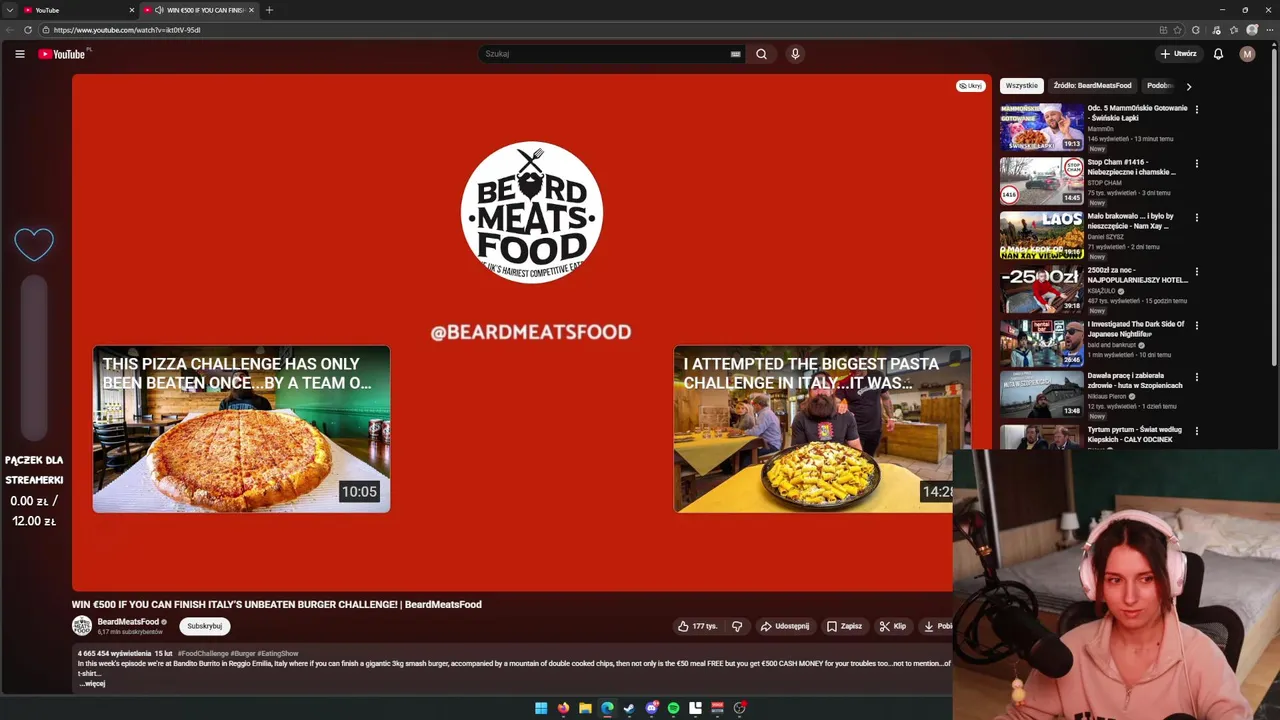The height and width of the screenshot is (720, 1280).
Task: Open Spotify from the taskbar
Action: 673,708
